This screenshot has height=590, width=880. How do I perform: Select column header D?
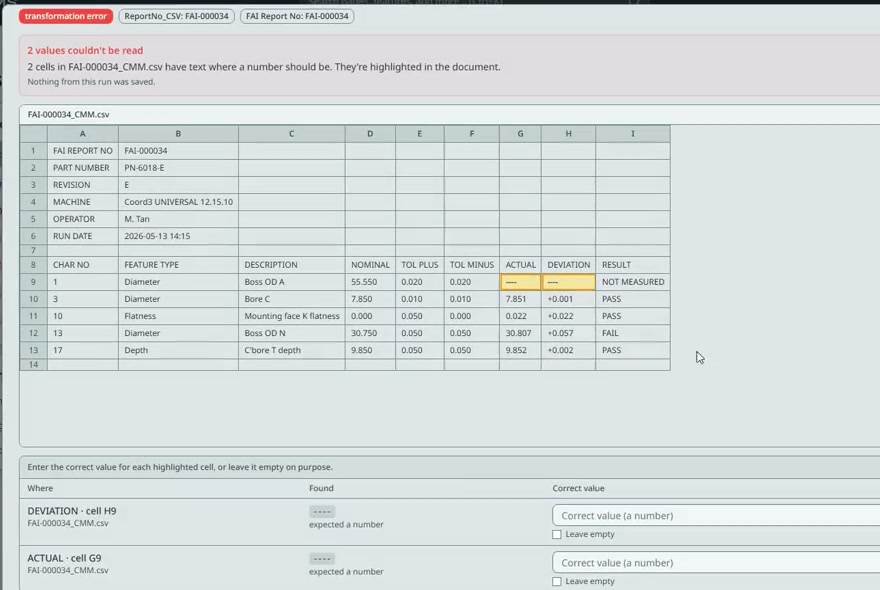(370, 134)
